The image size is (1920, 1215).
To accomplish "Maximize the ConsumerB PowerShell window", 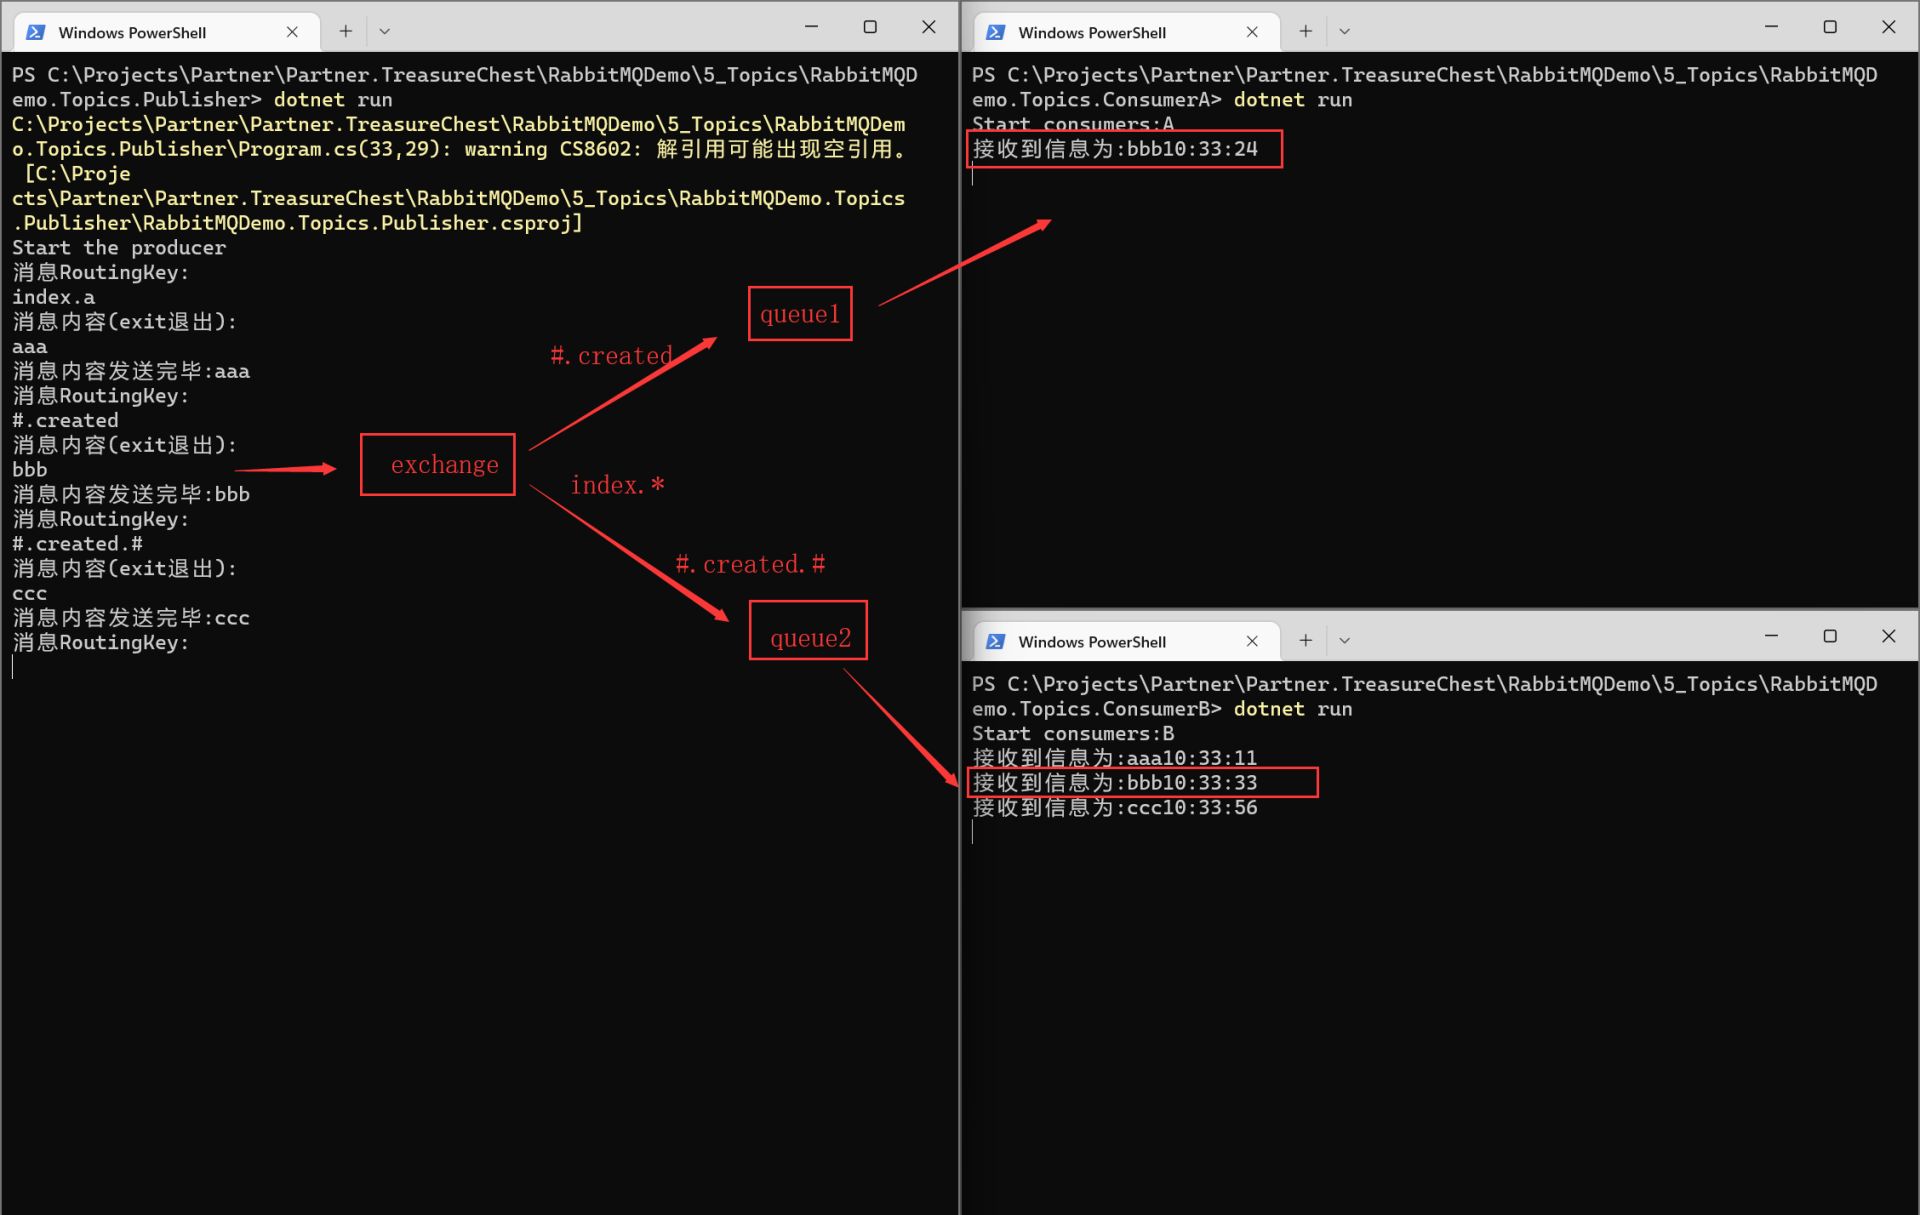I will coord(1830,636).
